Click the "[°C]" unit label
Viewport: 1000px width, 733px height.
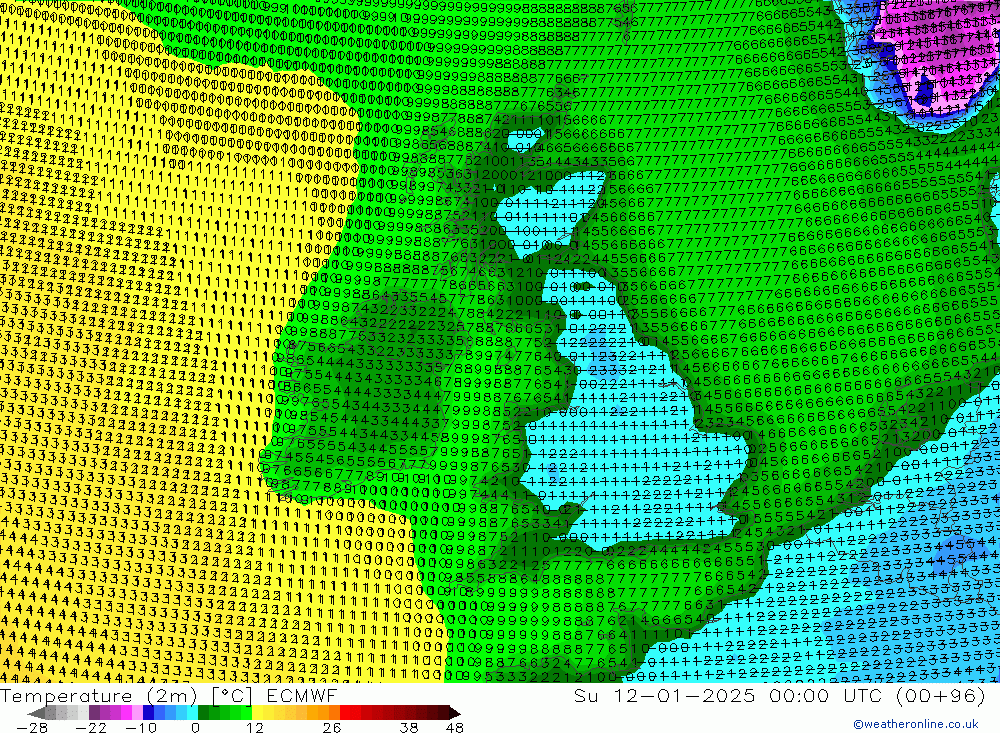click(x=232, y=696)
